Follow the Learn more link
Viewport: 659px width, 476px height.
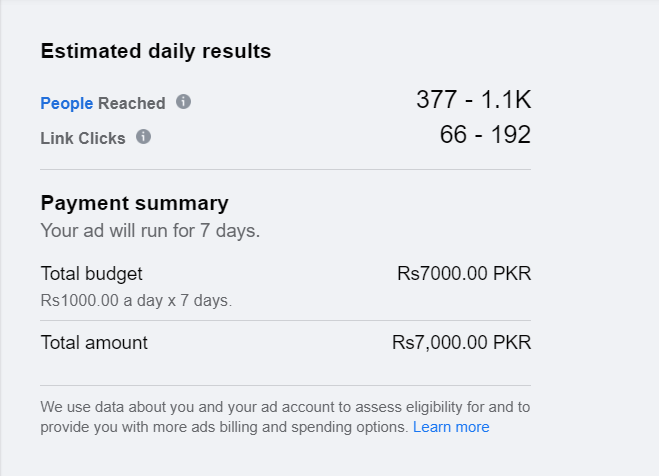451,427
